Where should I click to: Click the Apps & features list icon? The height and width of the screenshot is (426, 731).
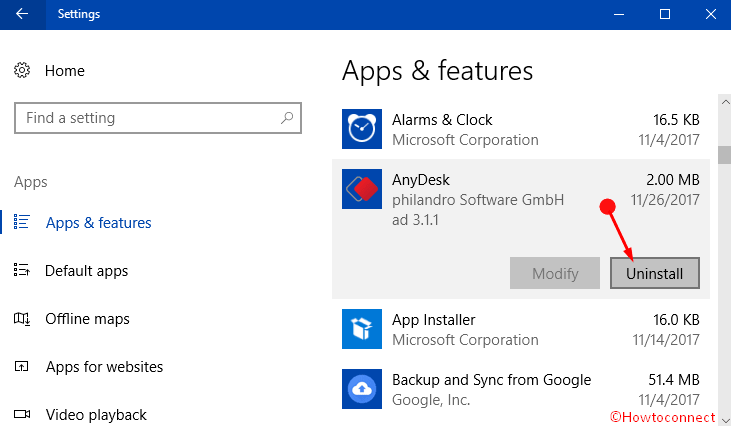(21, 222)
